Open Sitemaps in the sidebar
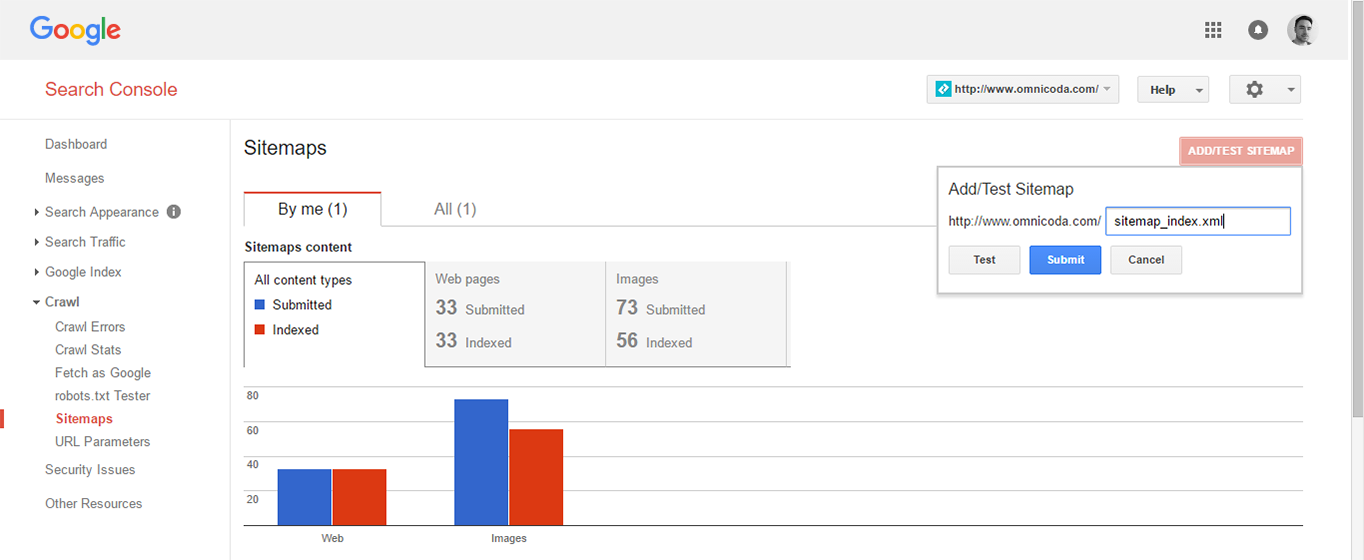The image size is (1364, 560). 84,419
